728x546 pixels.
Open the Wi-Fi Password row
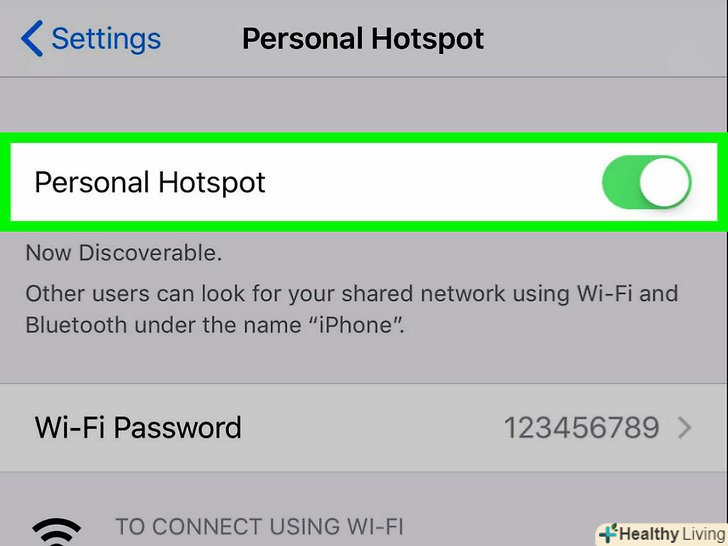(x=364, y=428)
